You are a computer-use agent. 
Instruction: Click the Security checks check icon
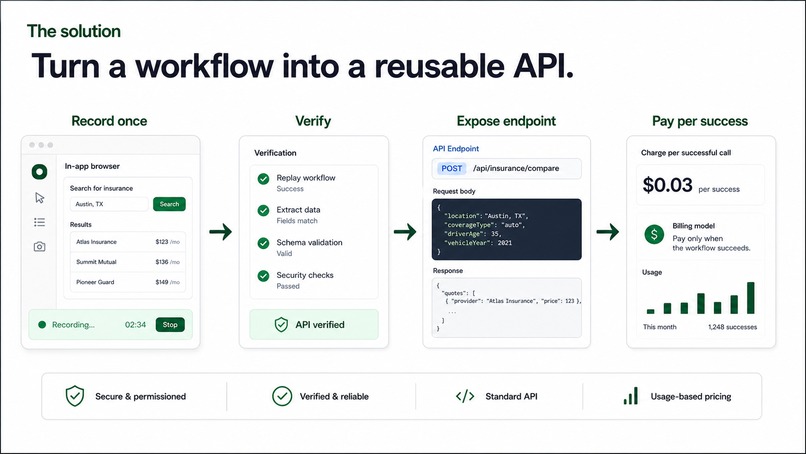263,276
